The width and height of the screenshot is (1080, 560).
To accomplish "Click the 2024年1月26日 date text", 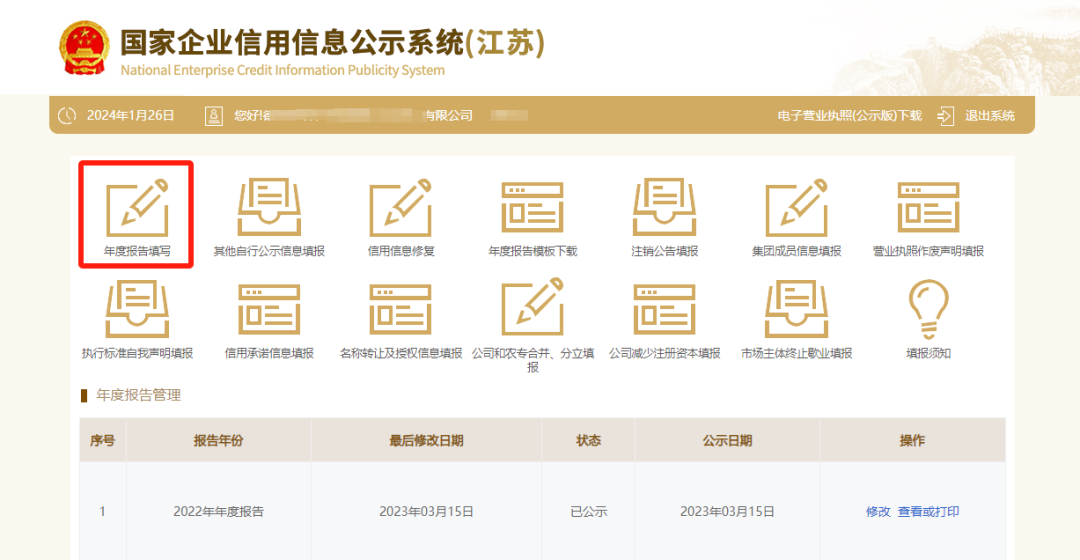I will (x=130, y=116).
